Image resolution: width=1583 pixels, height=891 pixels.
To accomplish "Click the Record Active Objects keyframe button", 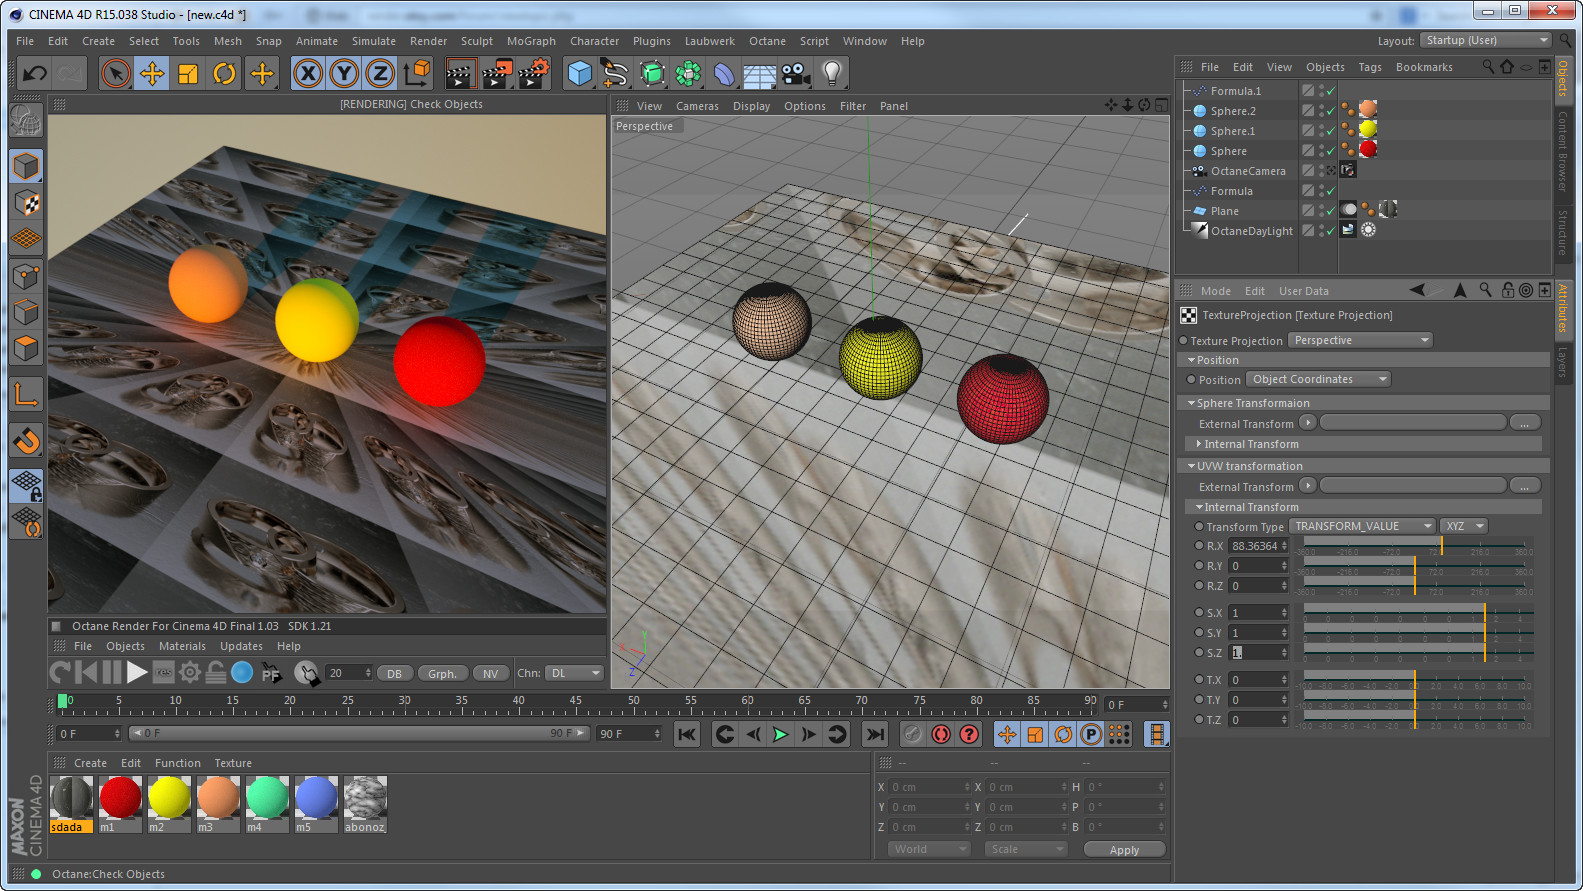I will point(941,734).
